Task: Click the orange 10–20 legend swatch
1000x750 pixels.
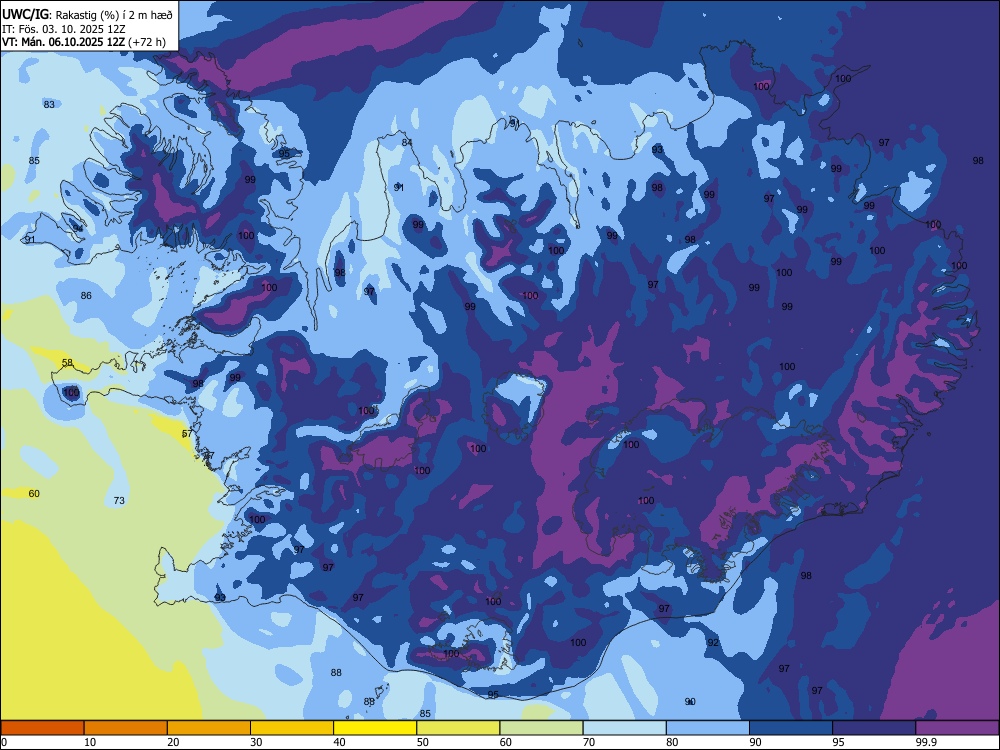Action: pyautogui.click(x=126, y=728)
